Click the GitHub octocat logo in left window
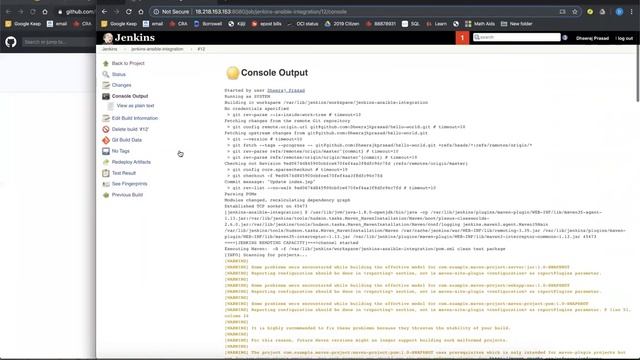Image resolution: width=640 pixels, height=360 pixels. coord(11,42)
